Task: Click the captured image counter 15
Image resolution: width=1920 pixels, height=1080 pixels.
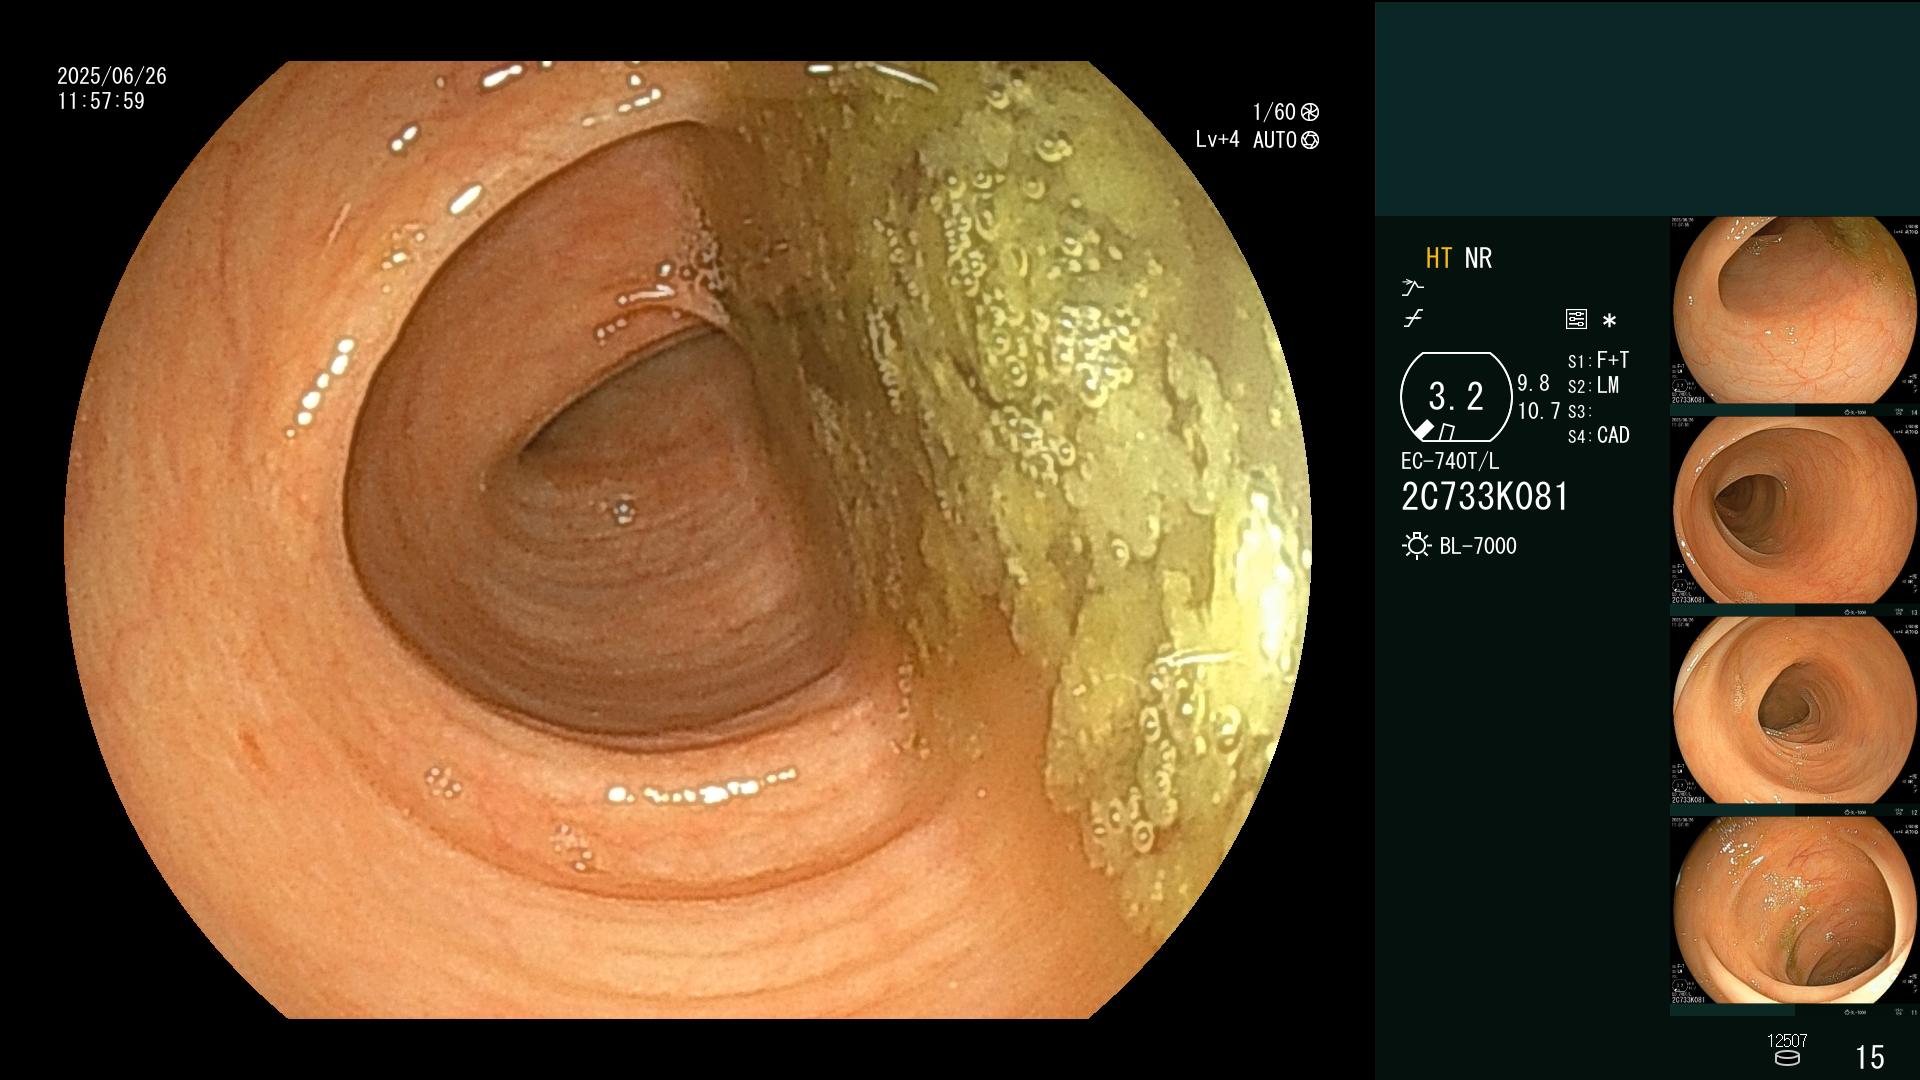Action: pyautogui.click(x=1870, y=1057)
